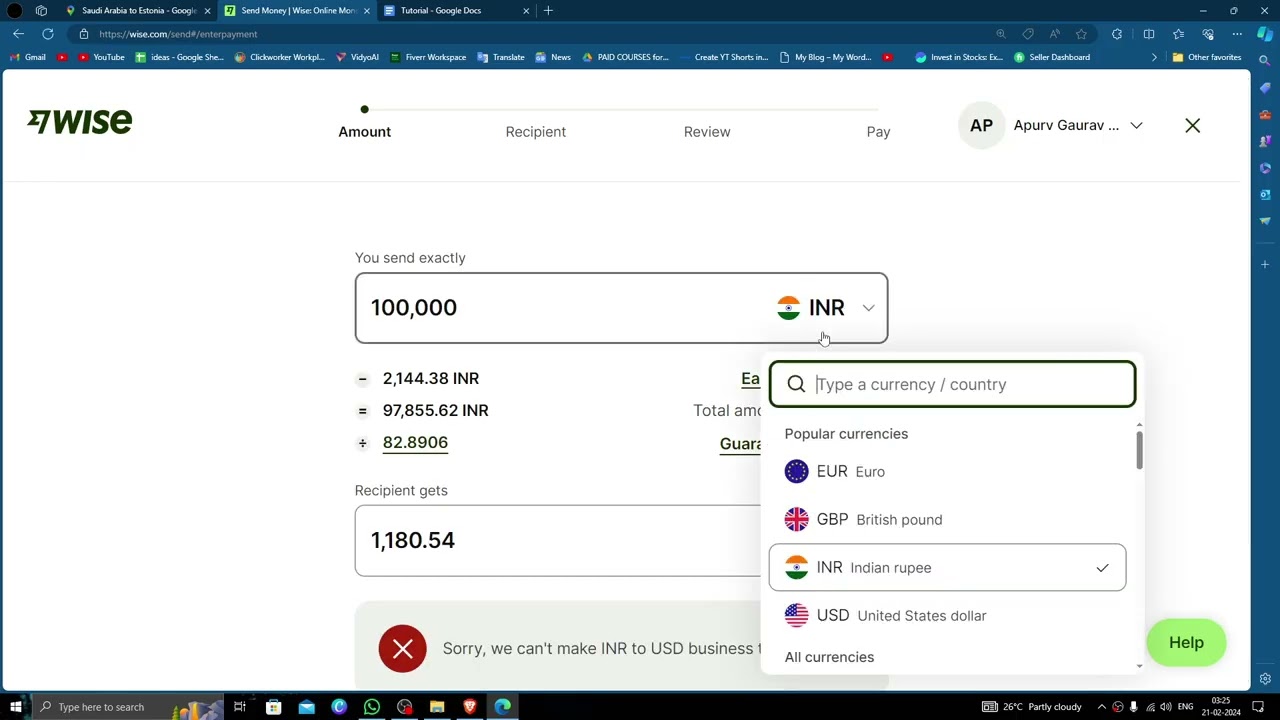
Task: Click the browser back arrow
Action: coord(18,34)
